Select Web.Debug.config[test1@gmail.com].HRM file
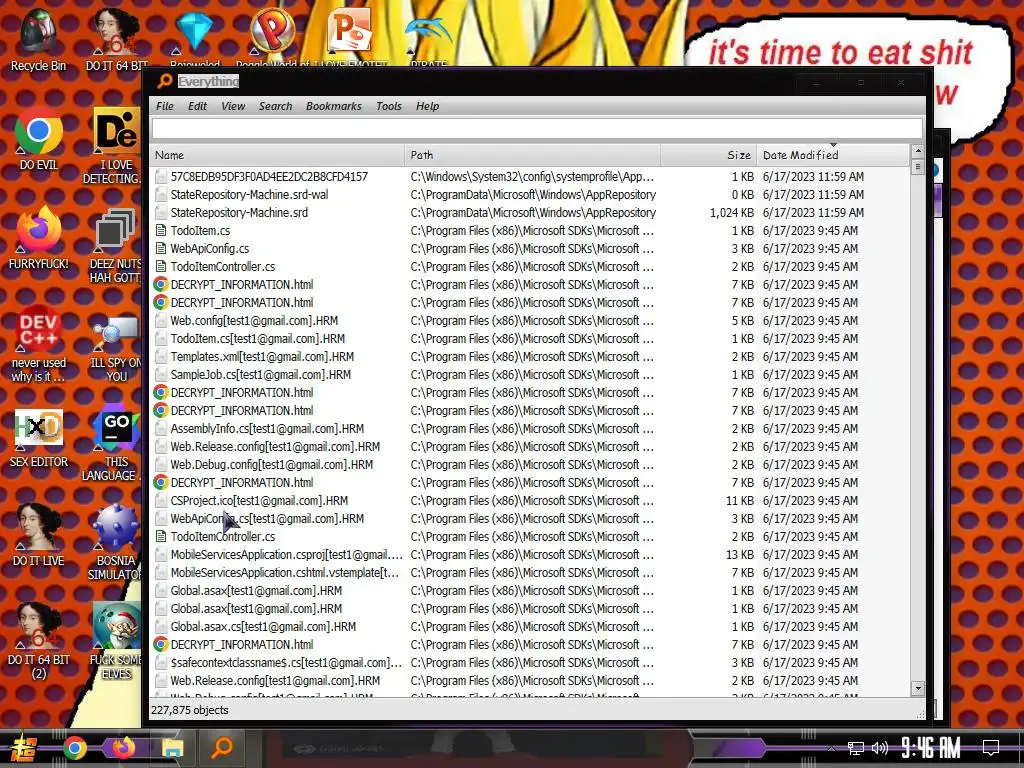 530,464
